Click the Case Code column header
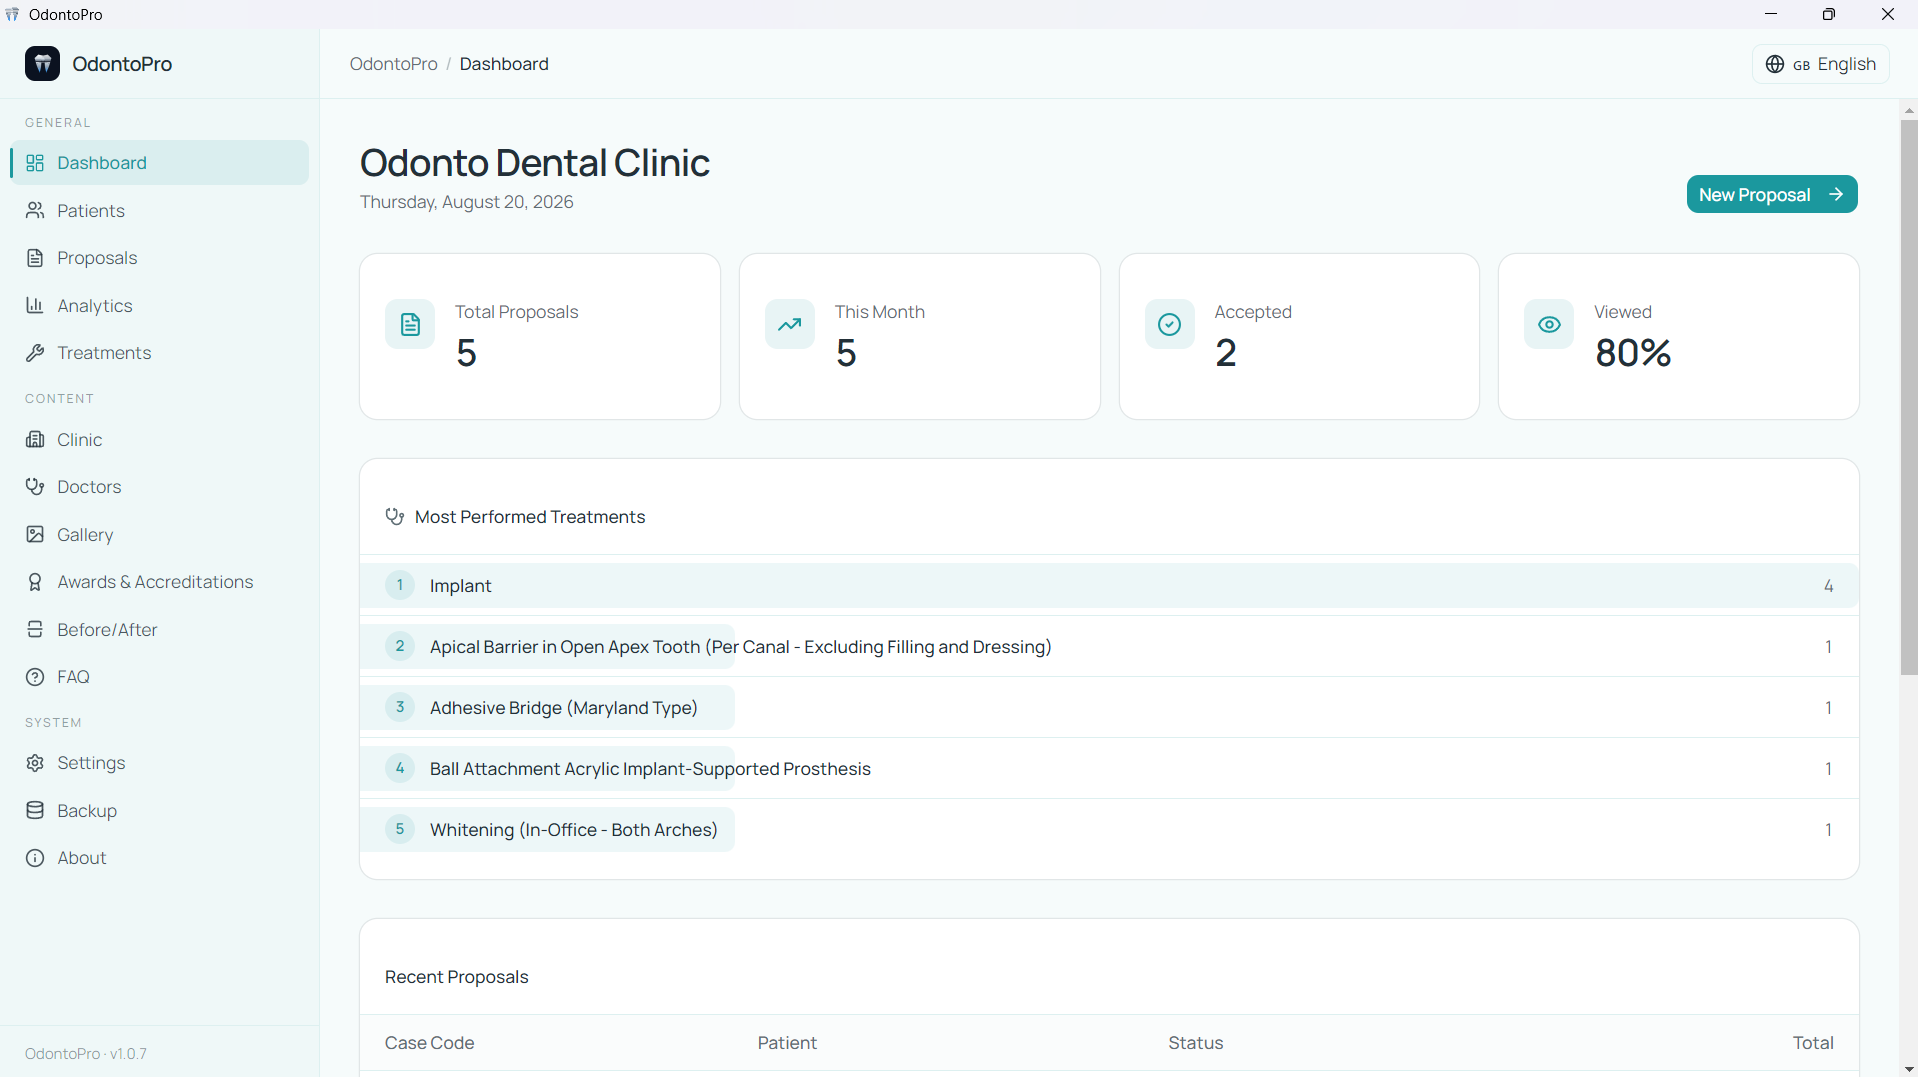1918x1077 pixels. click(x=430, y=1043)
